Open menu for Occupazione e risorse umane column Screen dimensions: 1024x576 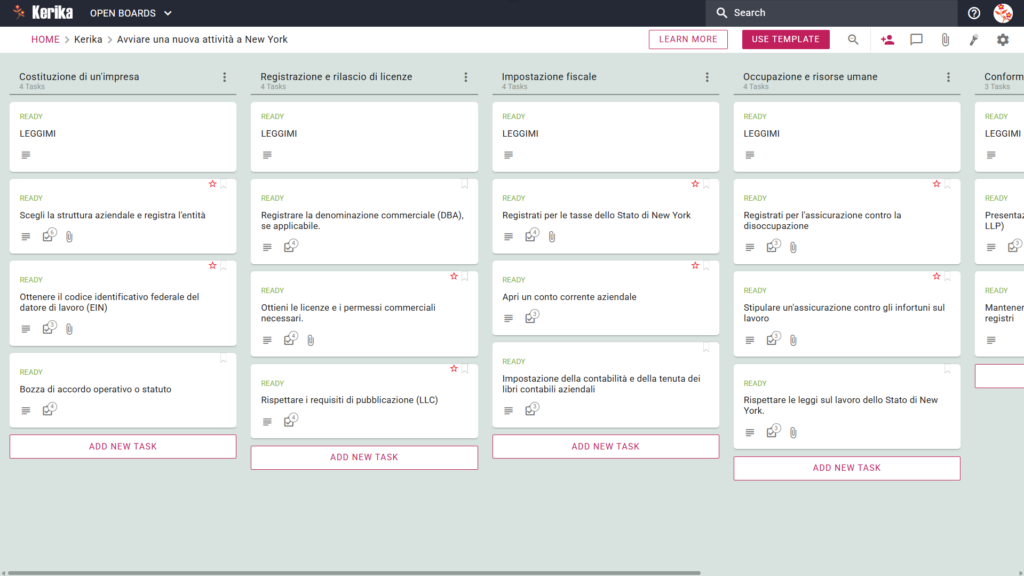(x=948, y=77)
